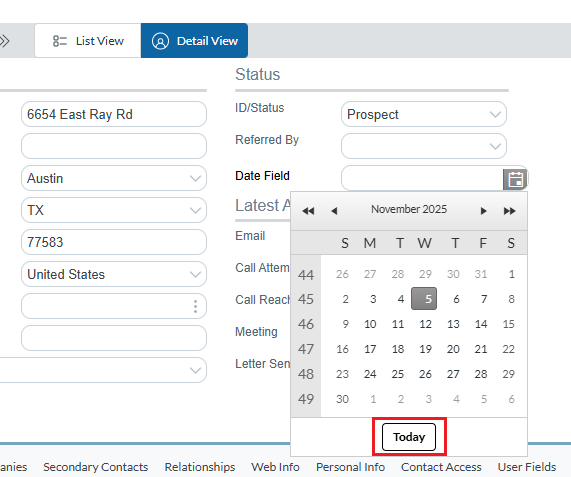This screenshot has height=477, width=571.
Task: Open the Web Info tab
Action: (275, 467)
